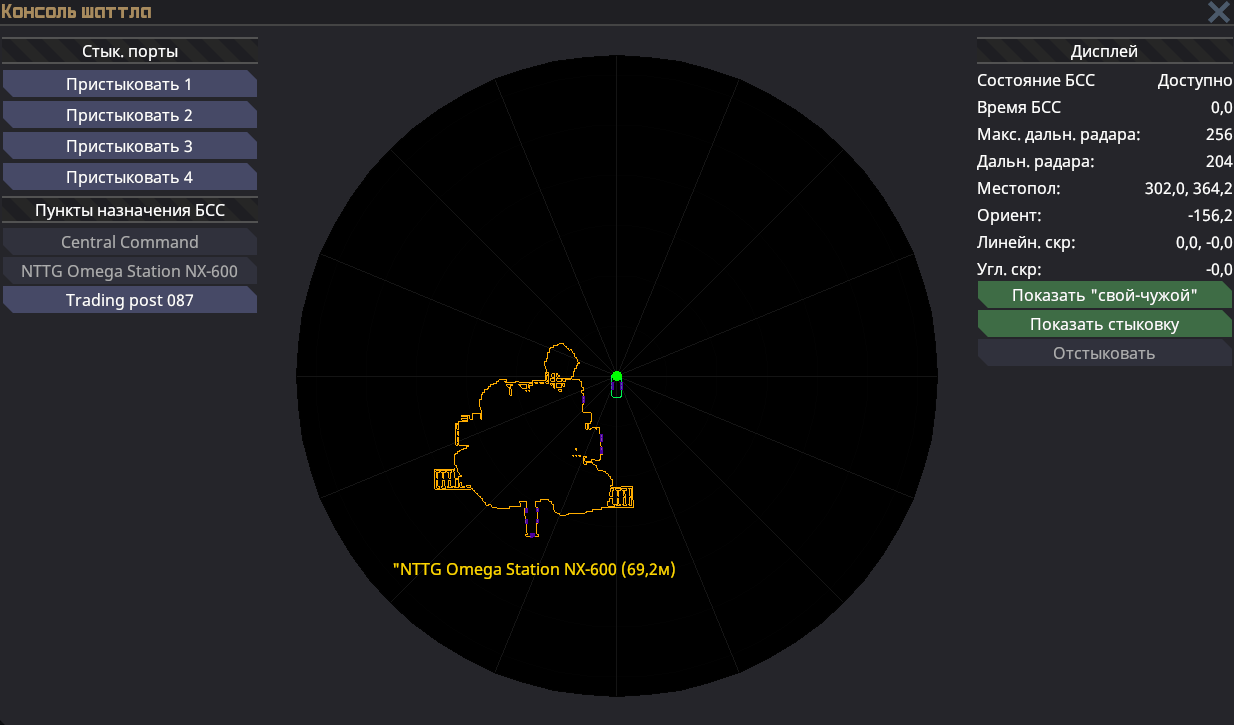Click the Стык. порты section header

point(130,52)
